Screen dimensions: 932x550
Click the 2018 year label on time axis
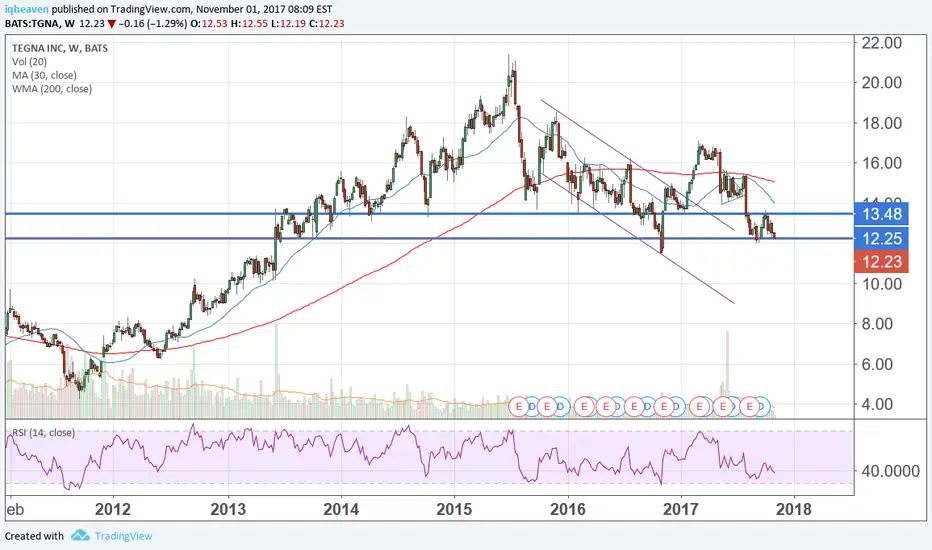pyautogui.click(x=794, y=509)
